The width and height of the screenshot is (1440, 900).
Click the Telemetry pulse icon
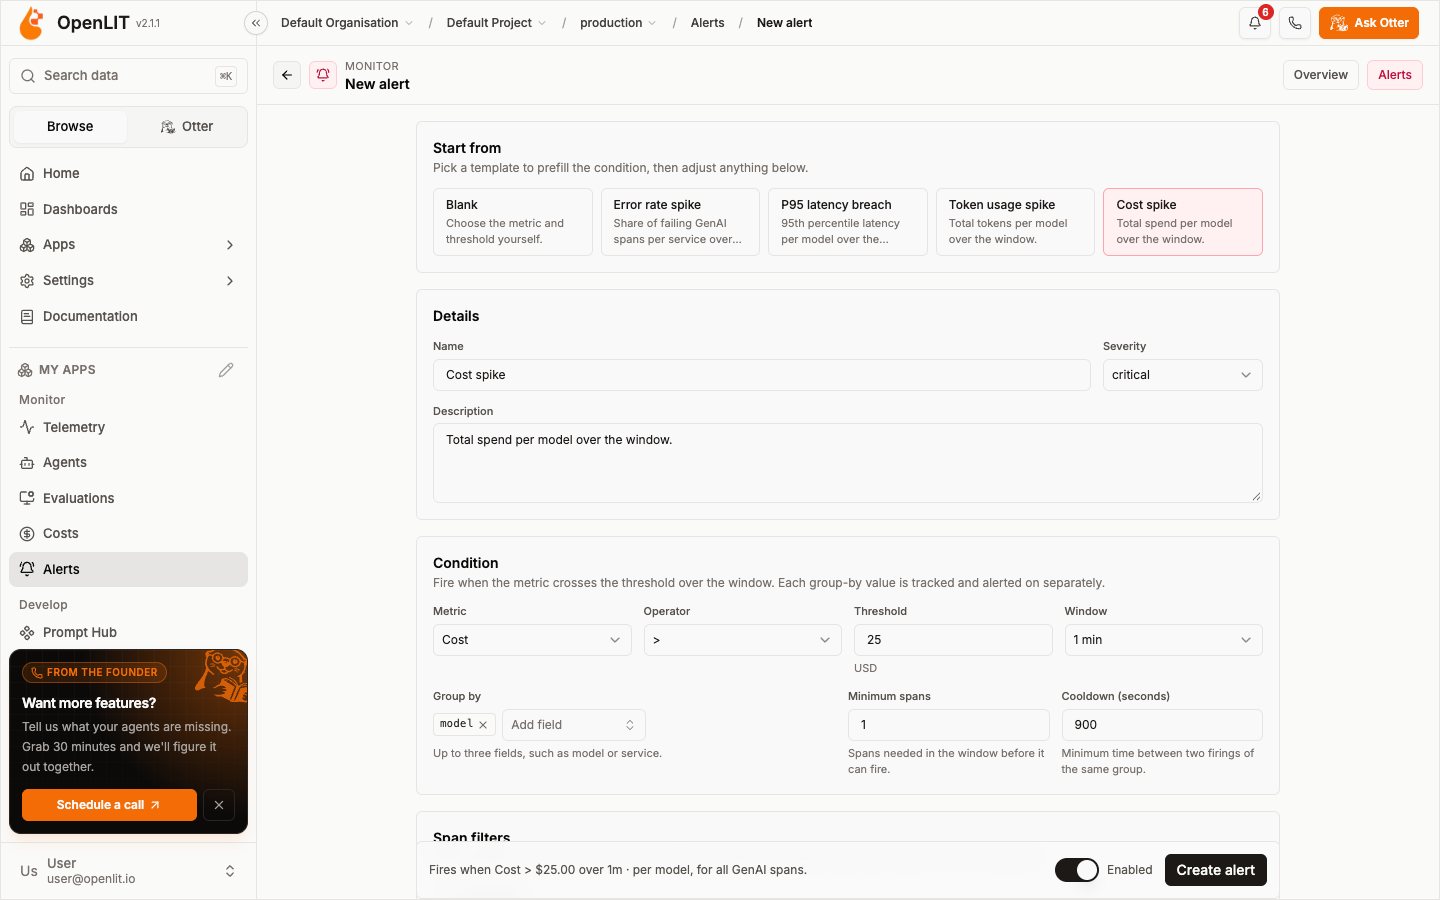tap(27, 427)
